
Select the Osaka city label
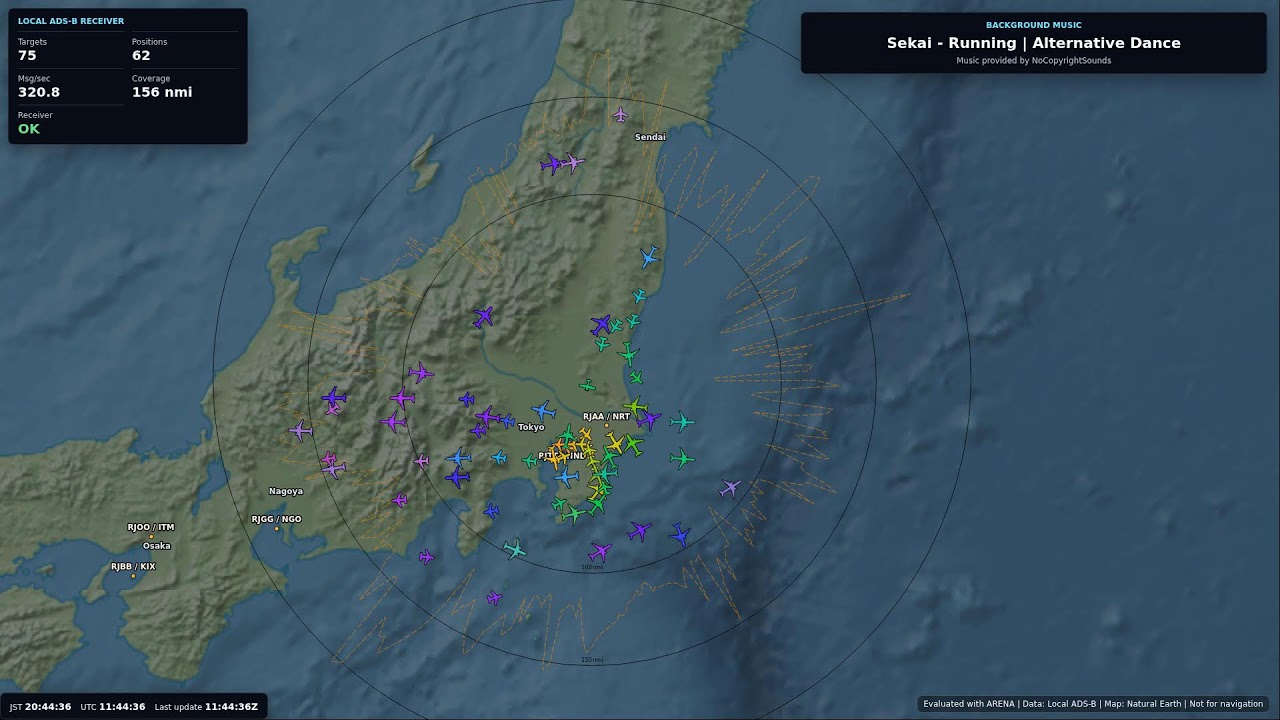tap(157, 546)
